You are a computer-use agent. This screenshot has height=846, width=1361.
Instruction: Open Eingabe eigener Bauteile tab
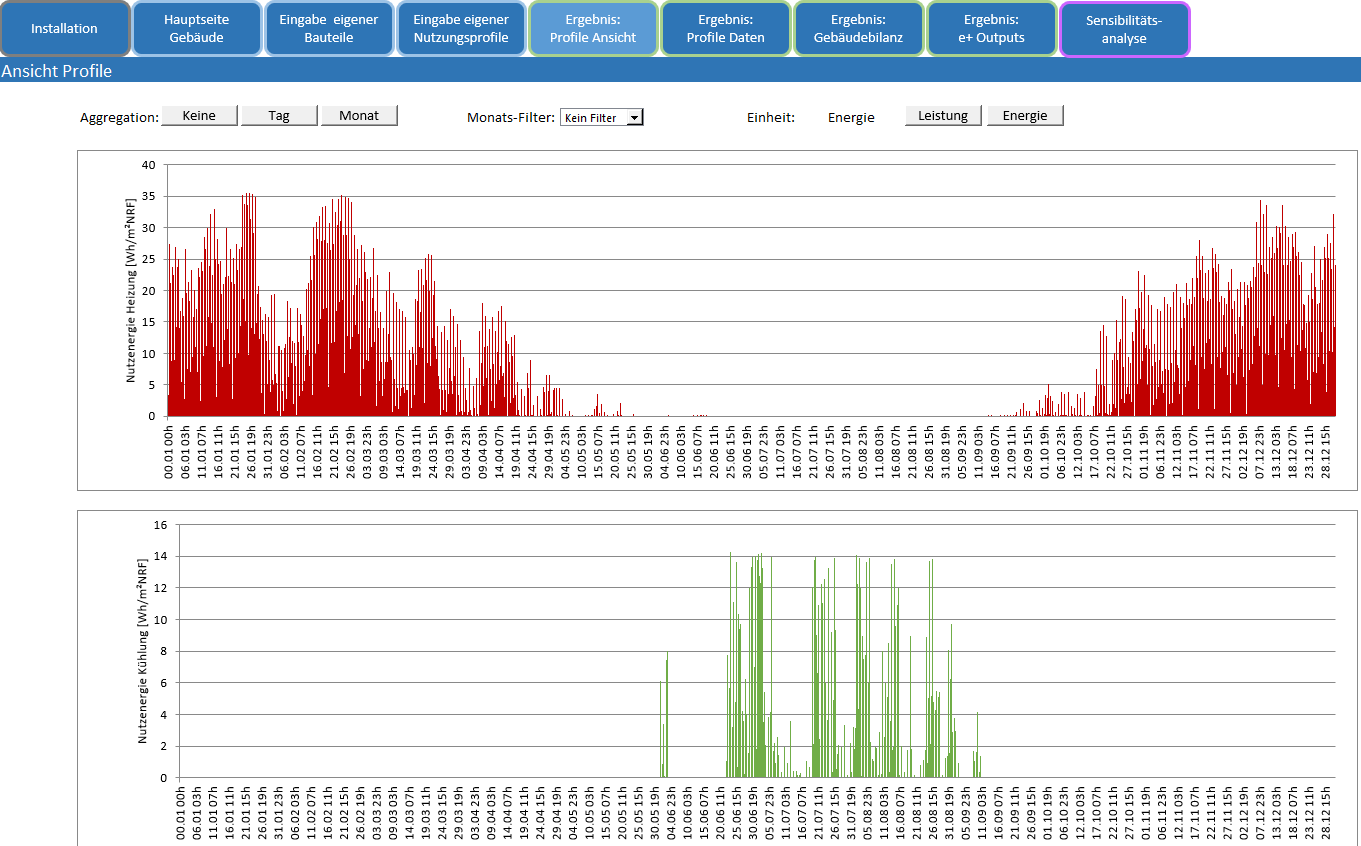click(x=329, y=29)
